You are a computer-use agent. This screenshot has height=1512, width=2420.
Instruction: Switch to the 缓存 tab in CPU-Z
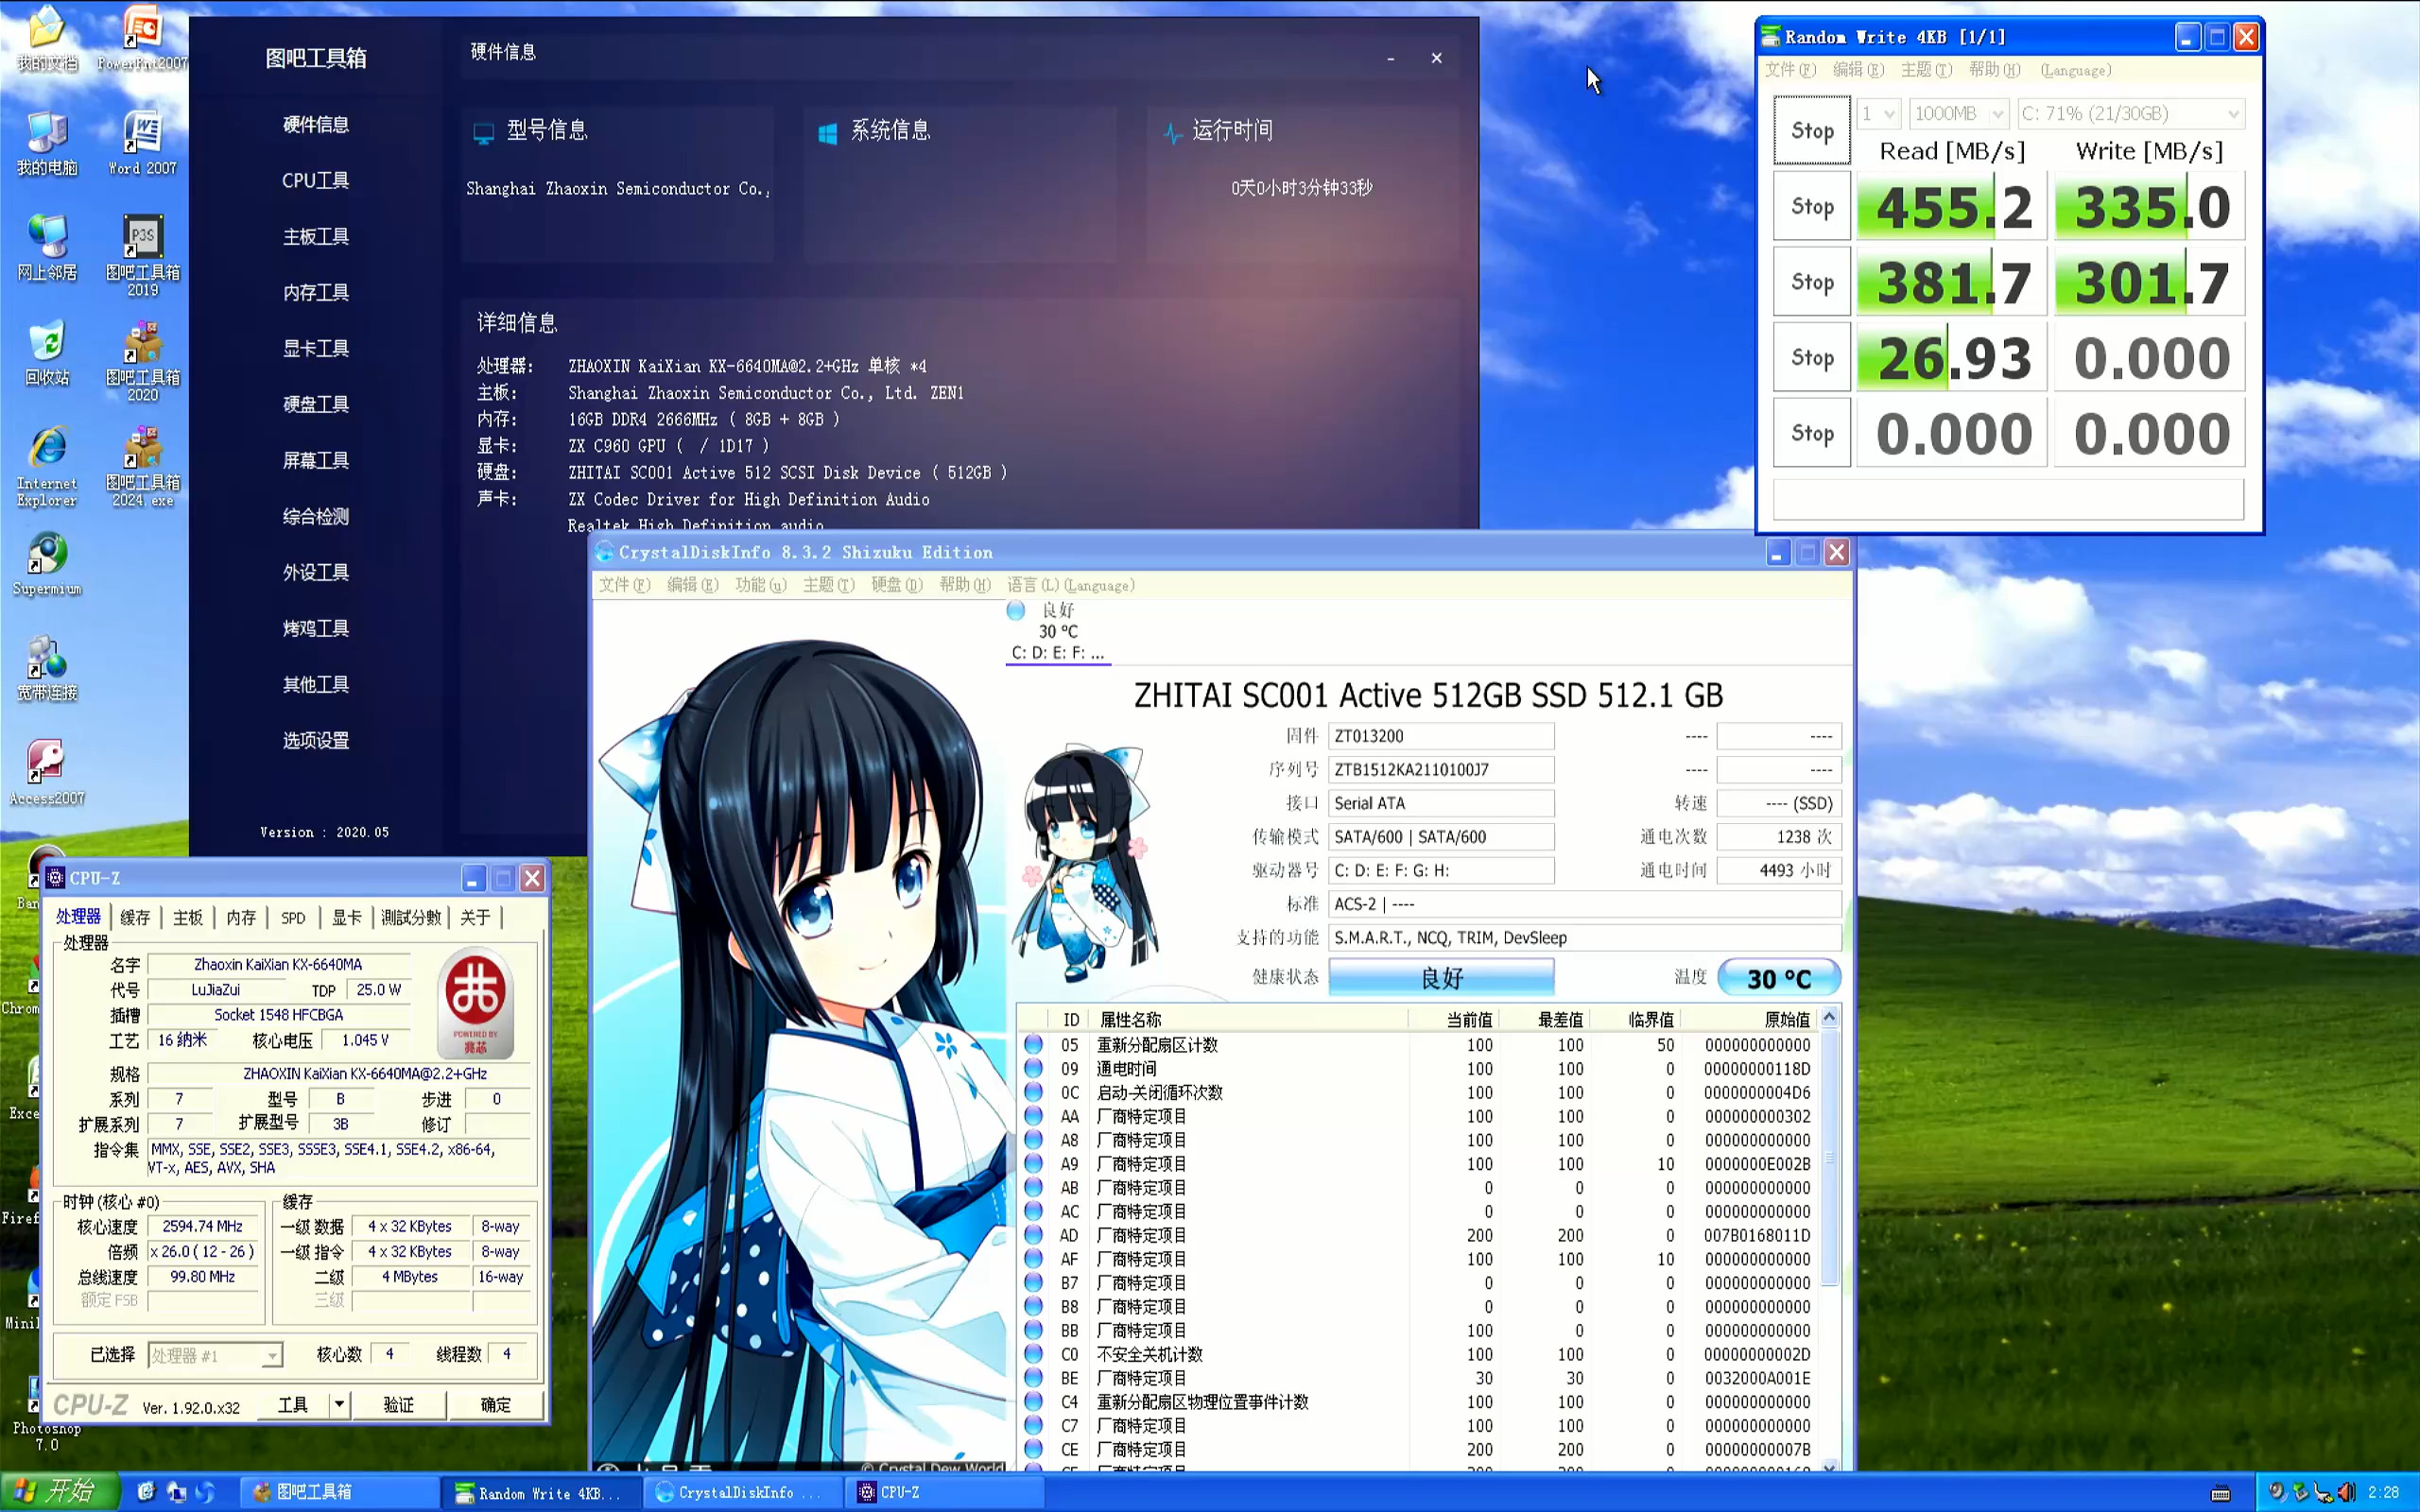[x=135, y=917]
